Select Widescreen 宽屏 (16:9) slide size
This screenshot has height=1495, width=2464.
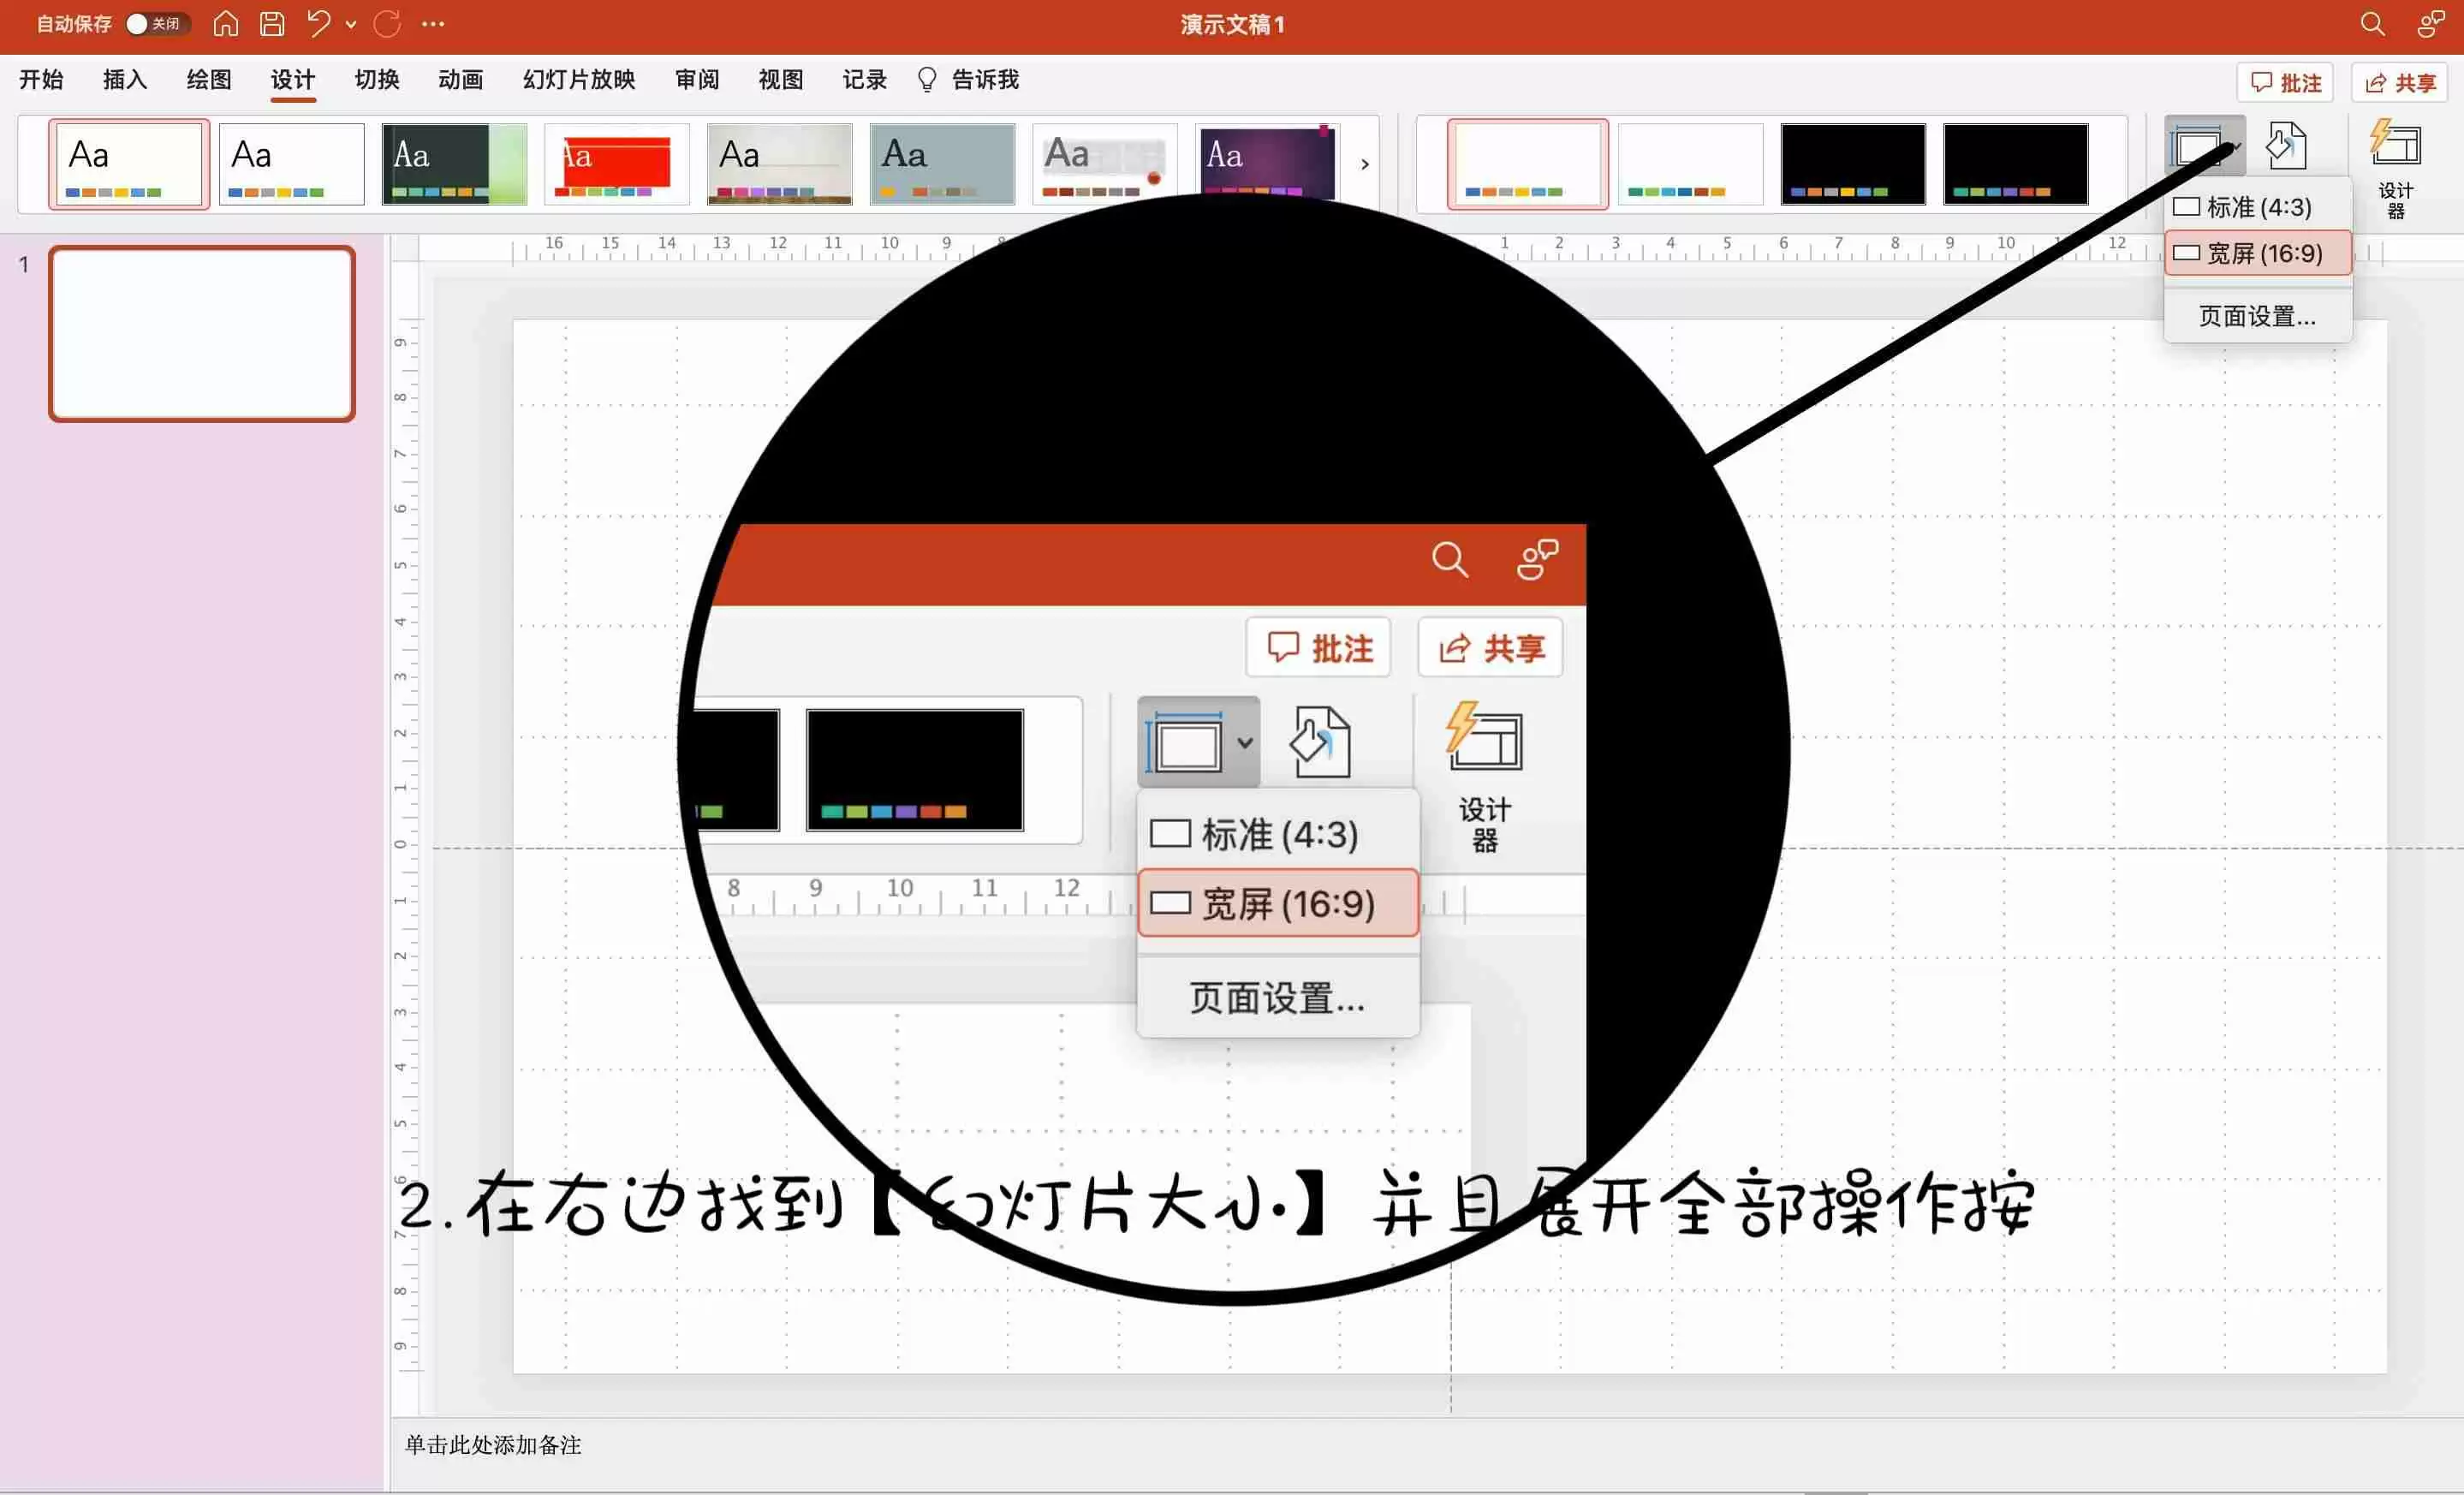[x=2258, y=253]
